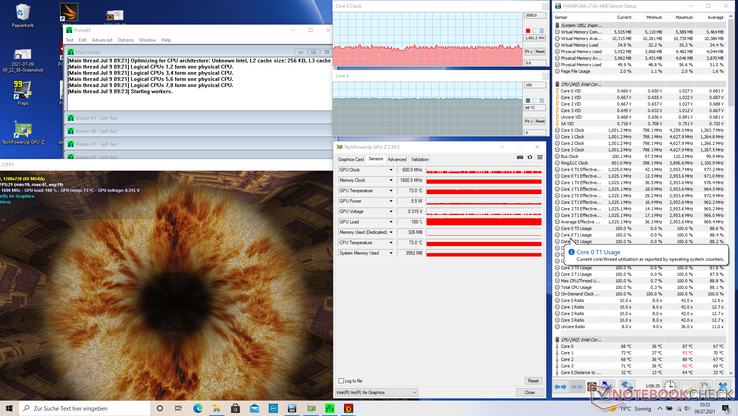Open the GPU-Z hamburger menu icon
738x416 pixels.
coord(540,157)
